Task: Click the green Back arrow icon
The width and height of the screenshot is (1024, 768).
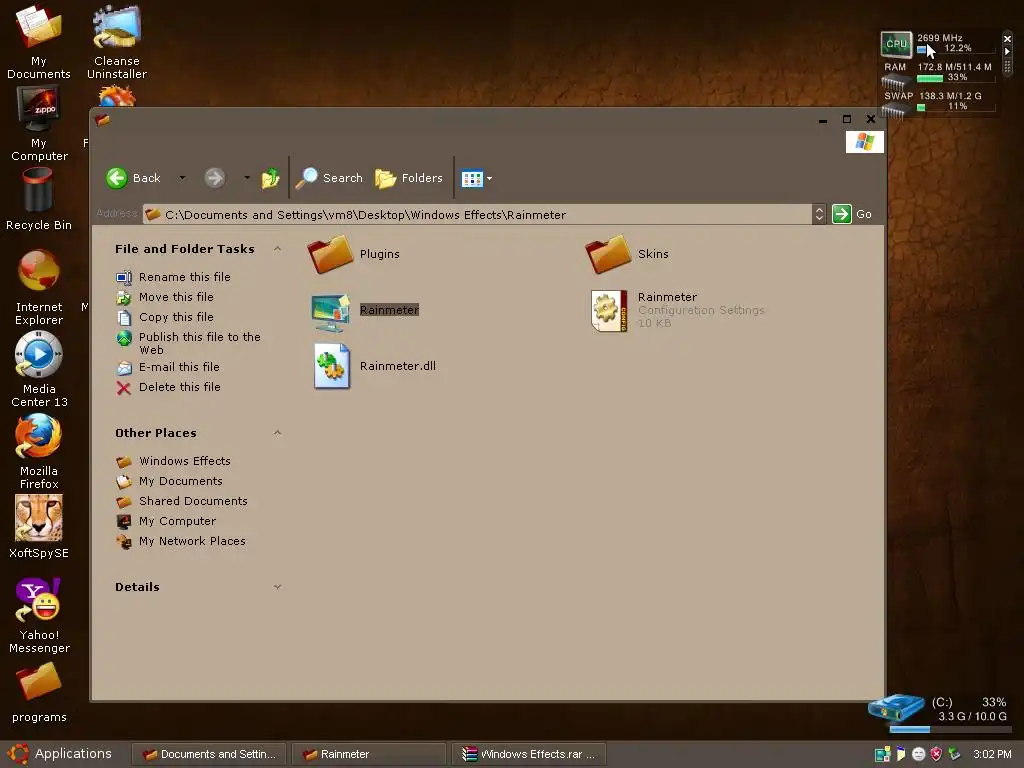Action: [117, 178]
